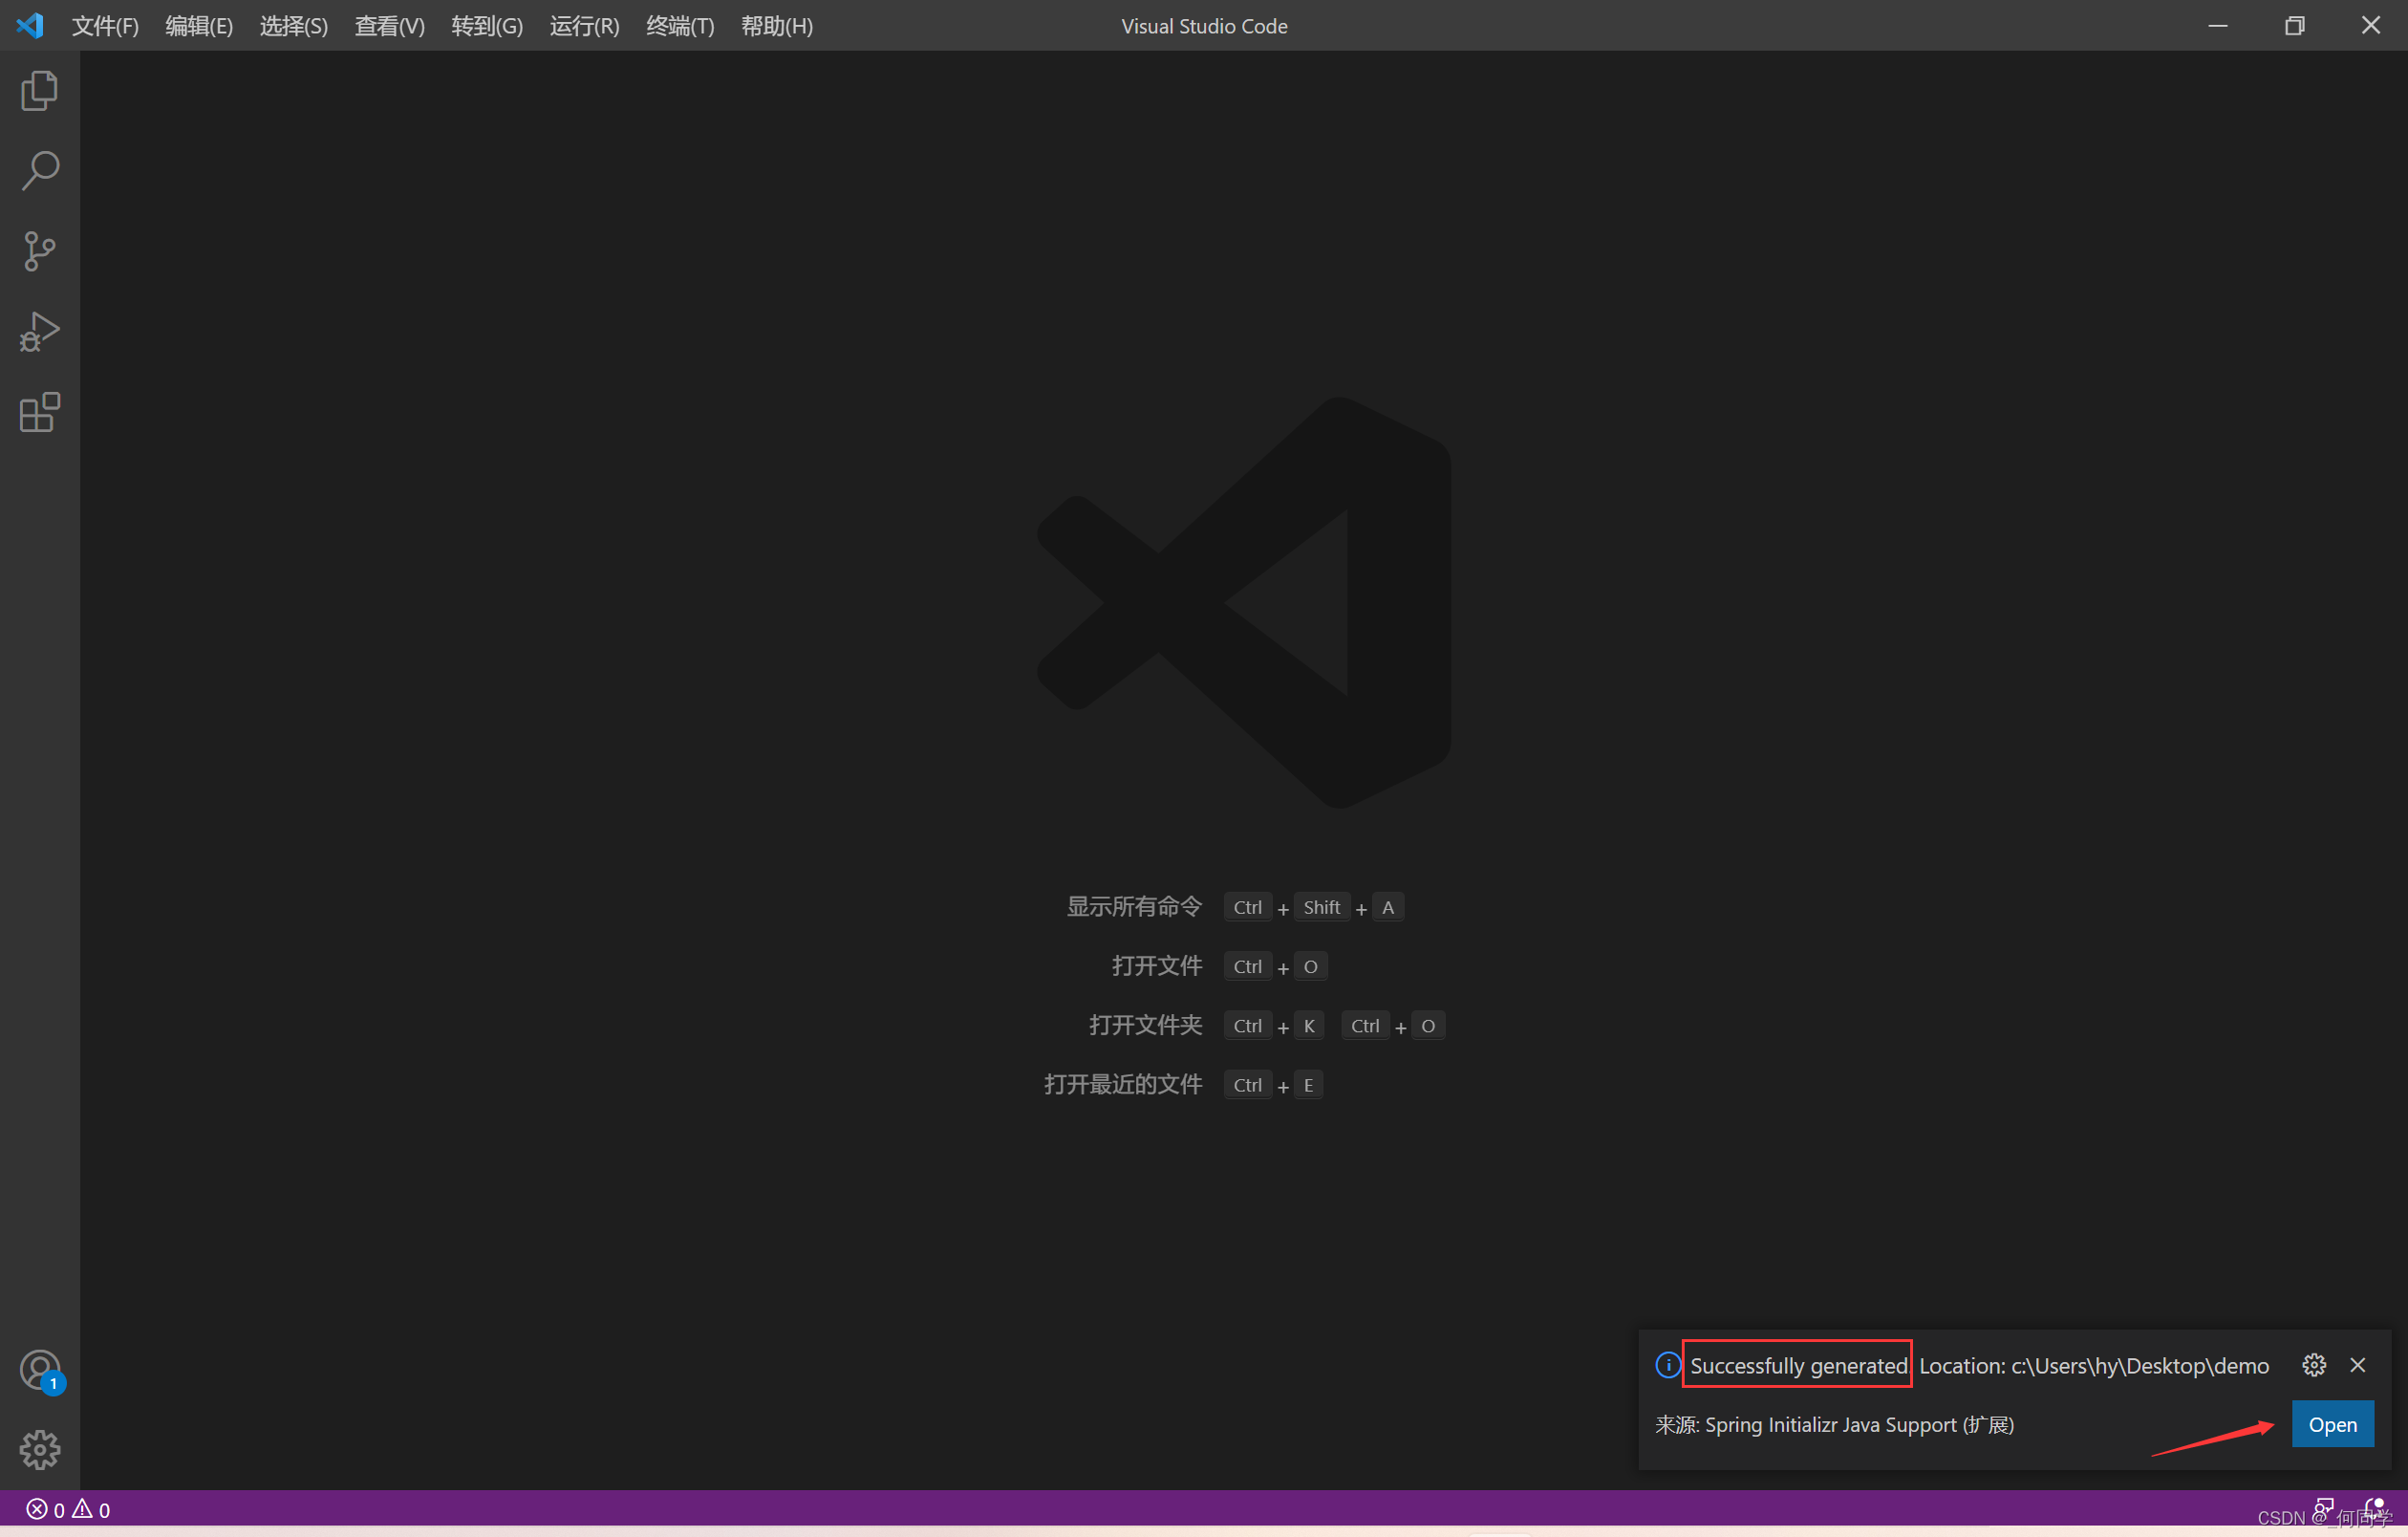Click the VS Code logo in title bar
Image resolution: width=2408 pixels, height=1537 pixels.
30,25
